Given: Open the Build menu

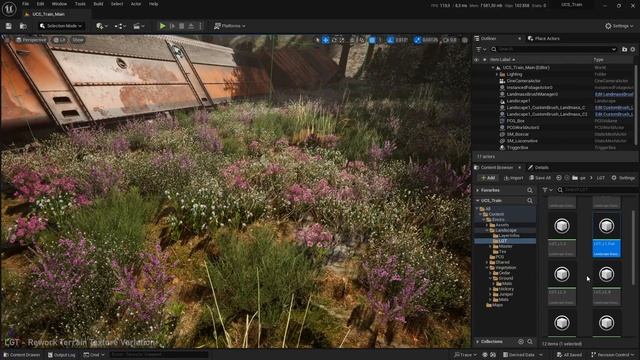Looking at the screenshot, I should 98,4.
